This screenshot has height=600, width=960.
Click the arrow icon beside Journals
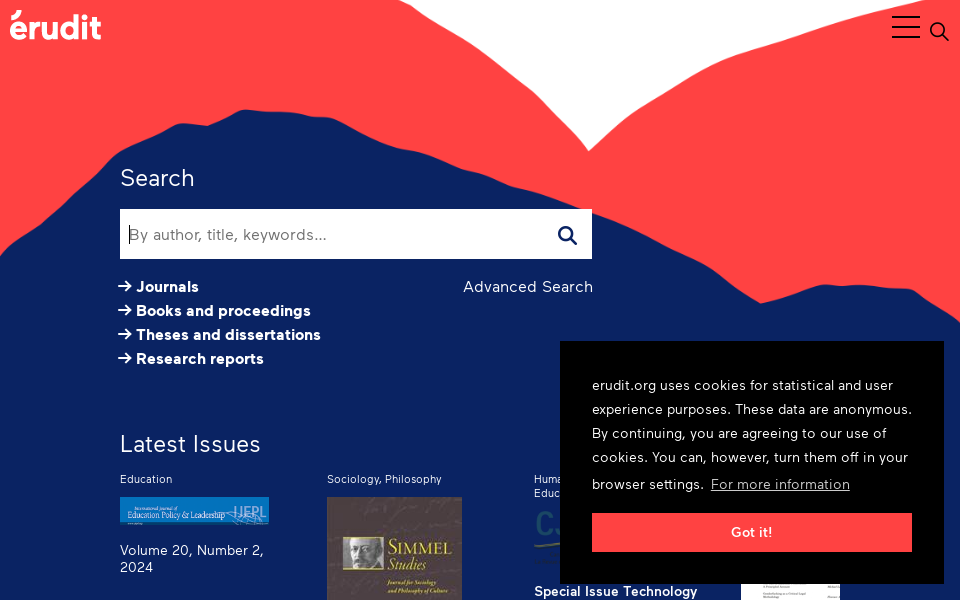pyautogui.click(x=125, y=286)
